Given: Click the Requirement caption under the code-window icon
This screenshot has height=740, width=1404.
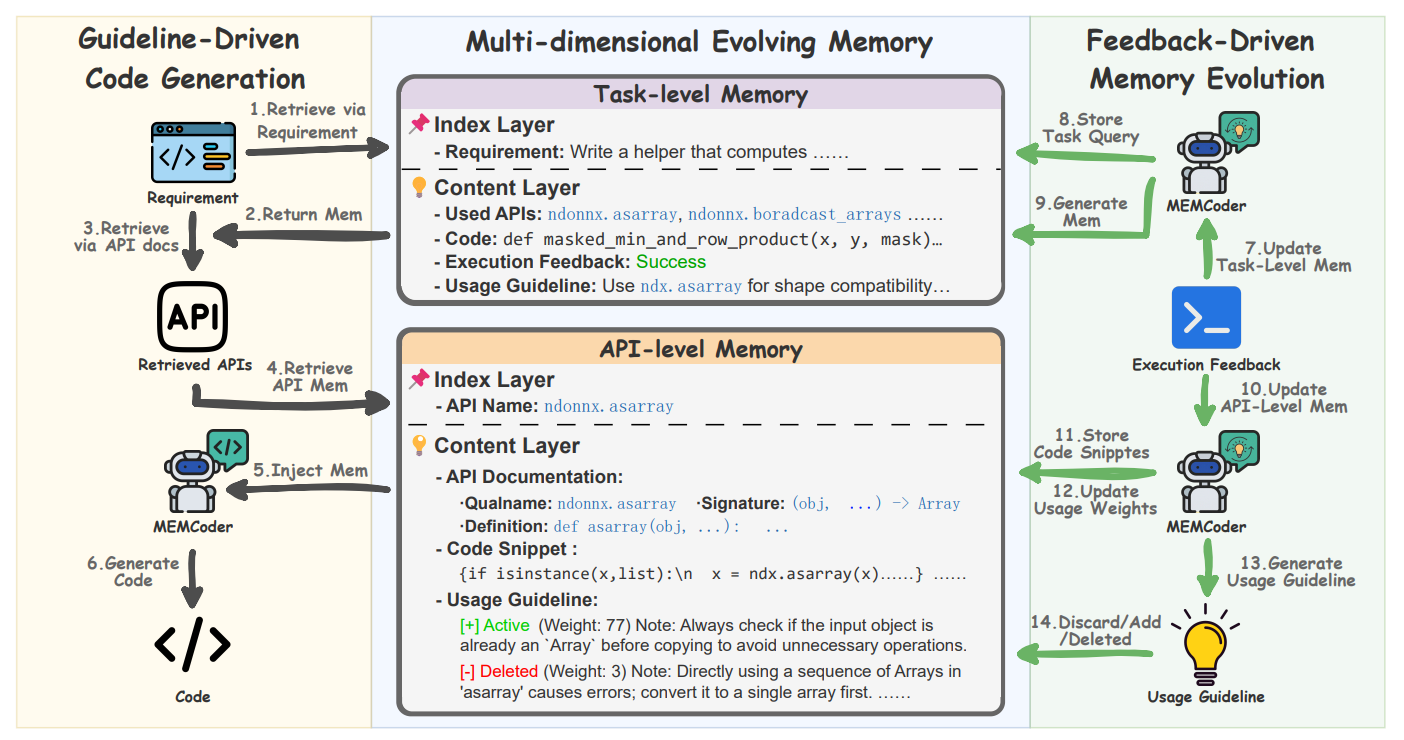Looking at the screenshot, I should point(193,198).
